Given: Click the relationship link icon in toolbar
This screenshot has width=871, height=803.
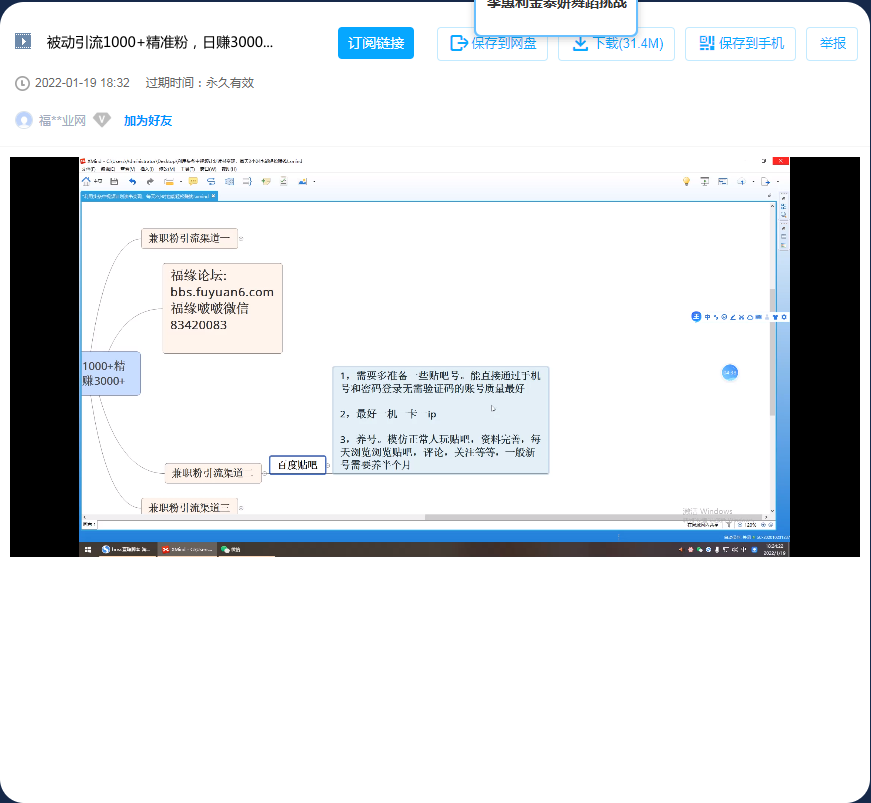Looking at the screenshot, I should (x=211, y=182).
